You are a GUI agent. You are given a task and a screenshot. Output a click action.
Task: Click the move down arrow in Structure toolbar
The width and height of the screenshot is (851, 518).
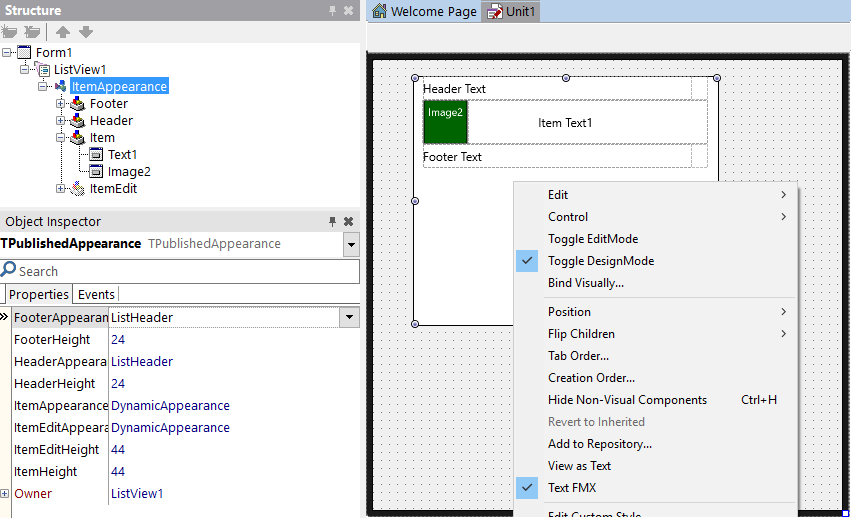[86, 32]
